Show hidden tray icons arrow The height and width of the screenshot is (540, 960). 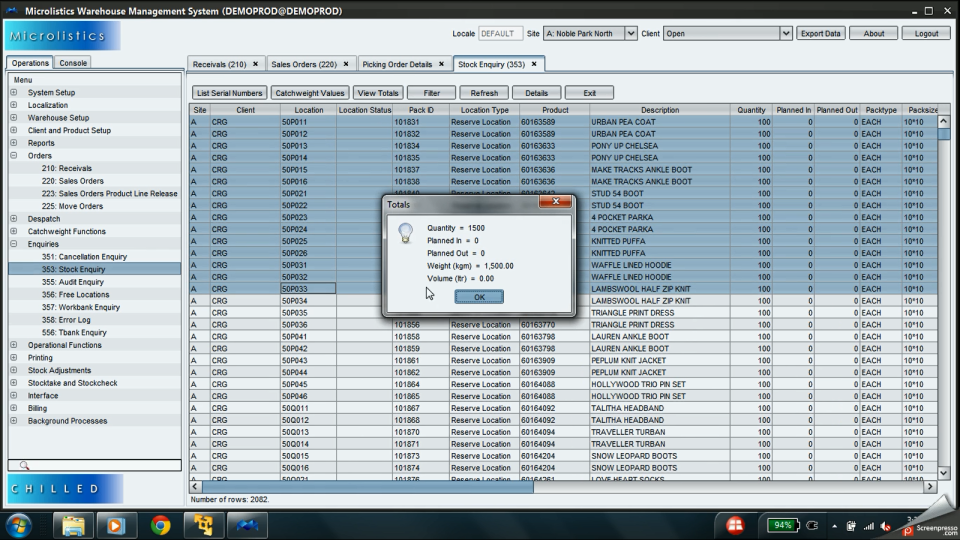(x=834, y=526)
